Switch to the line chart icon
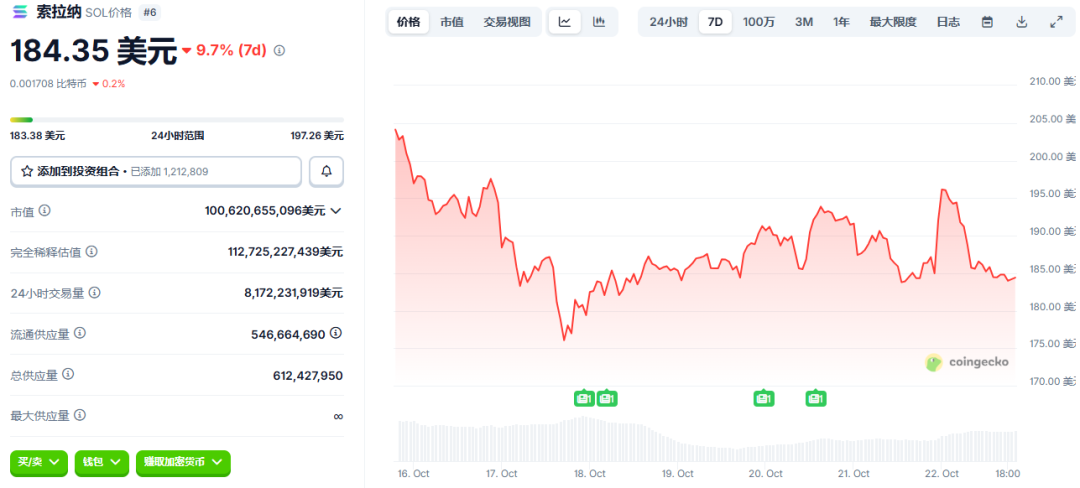The width and height of the screenshot is (1080, 488). [x=565, y=22]
